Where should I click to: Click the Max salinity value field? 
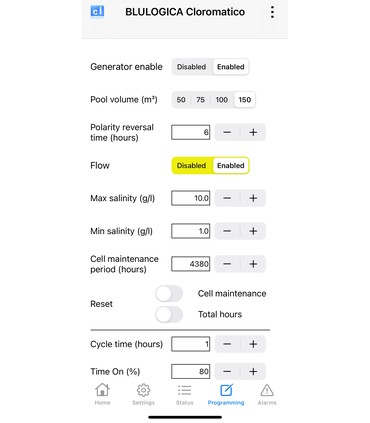191,198
